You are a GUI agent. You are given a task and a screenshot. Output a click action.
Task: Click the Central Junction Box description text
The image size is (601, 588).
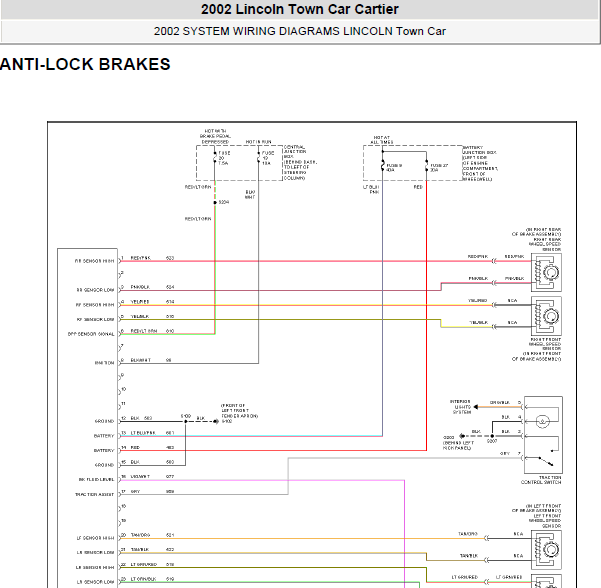(300, 163)
